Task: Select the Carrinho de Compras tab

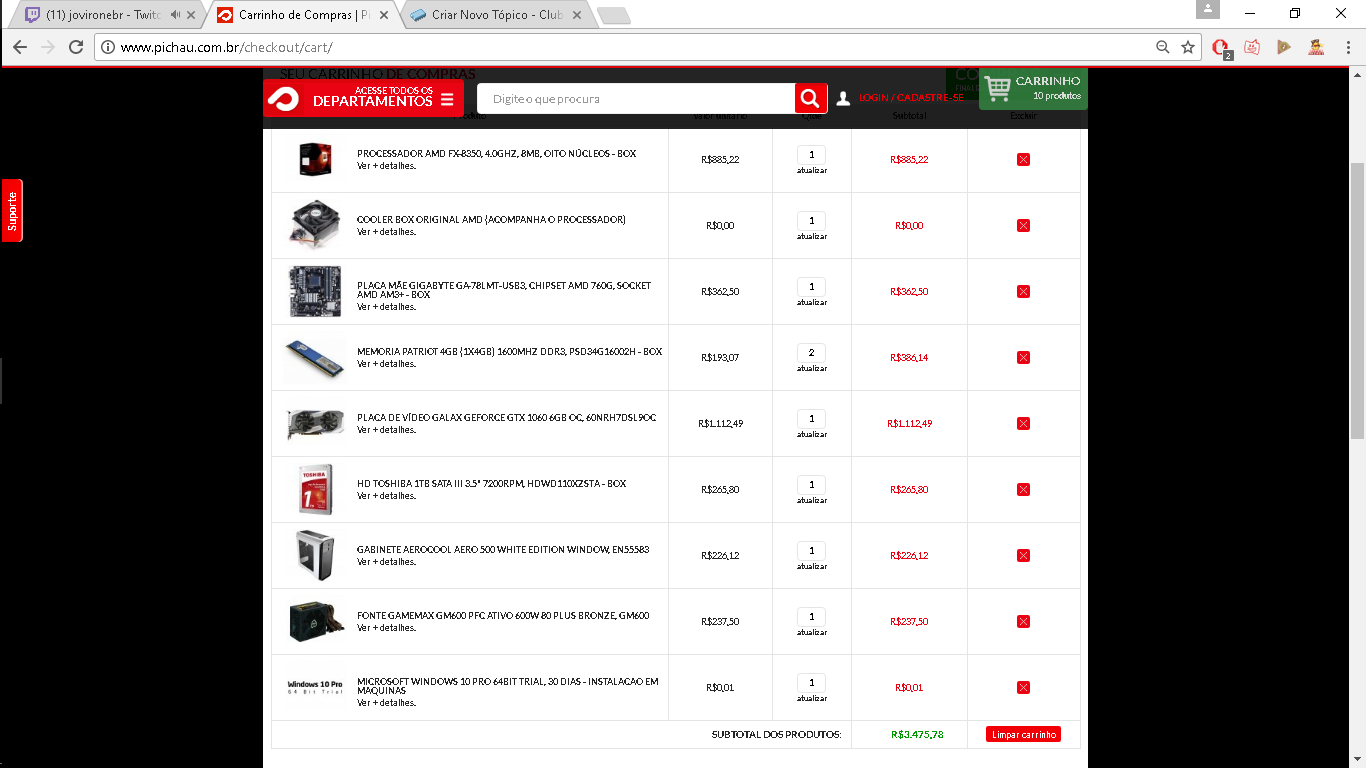Action: 303,15
